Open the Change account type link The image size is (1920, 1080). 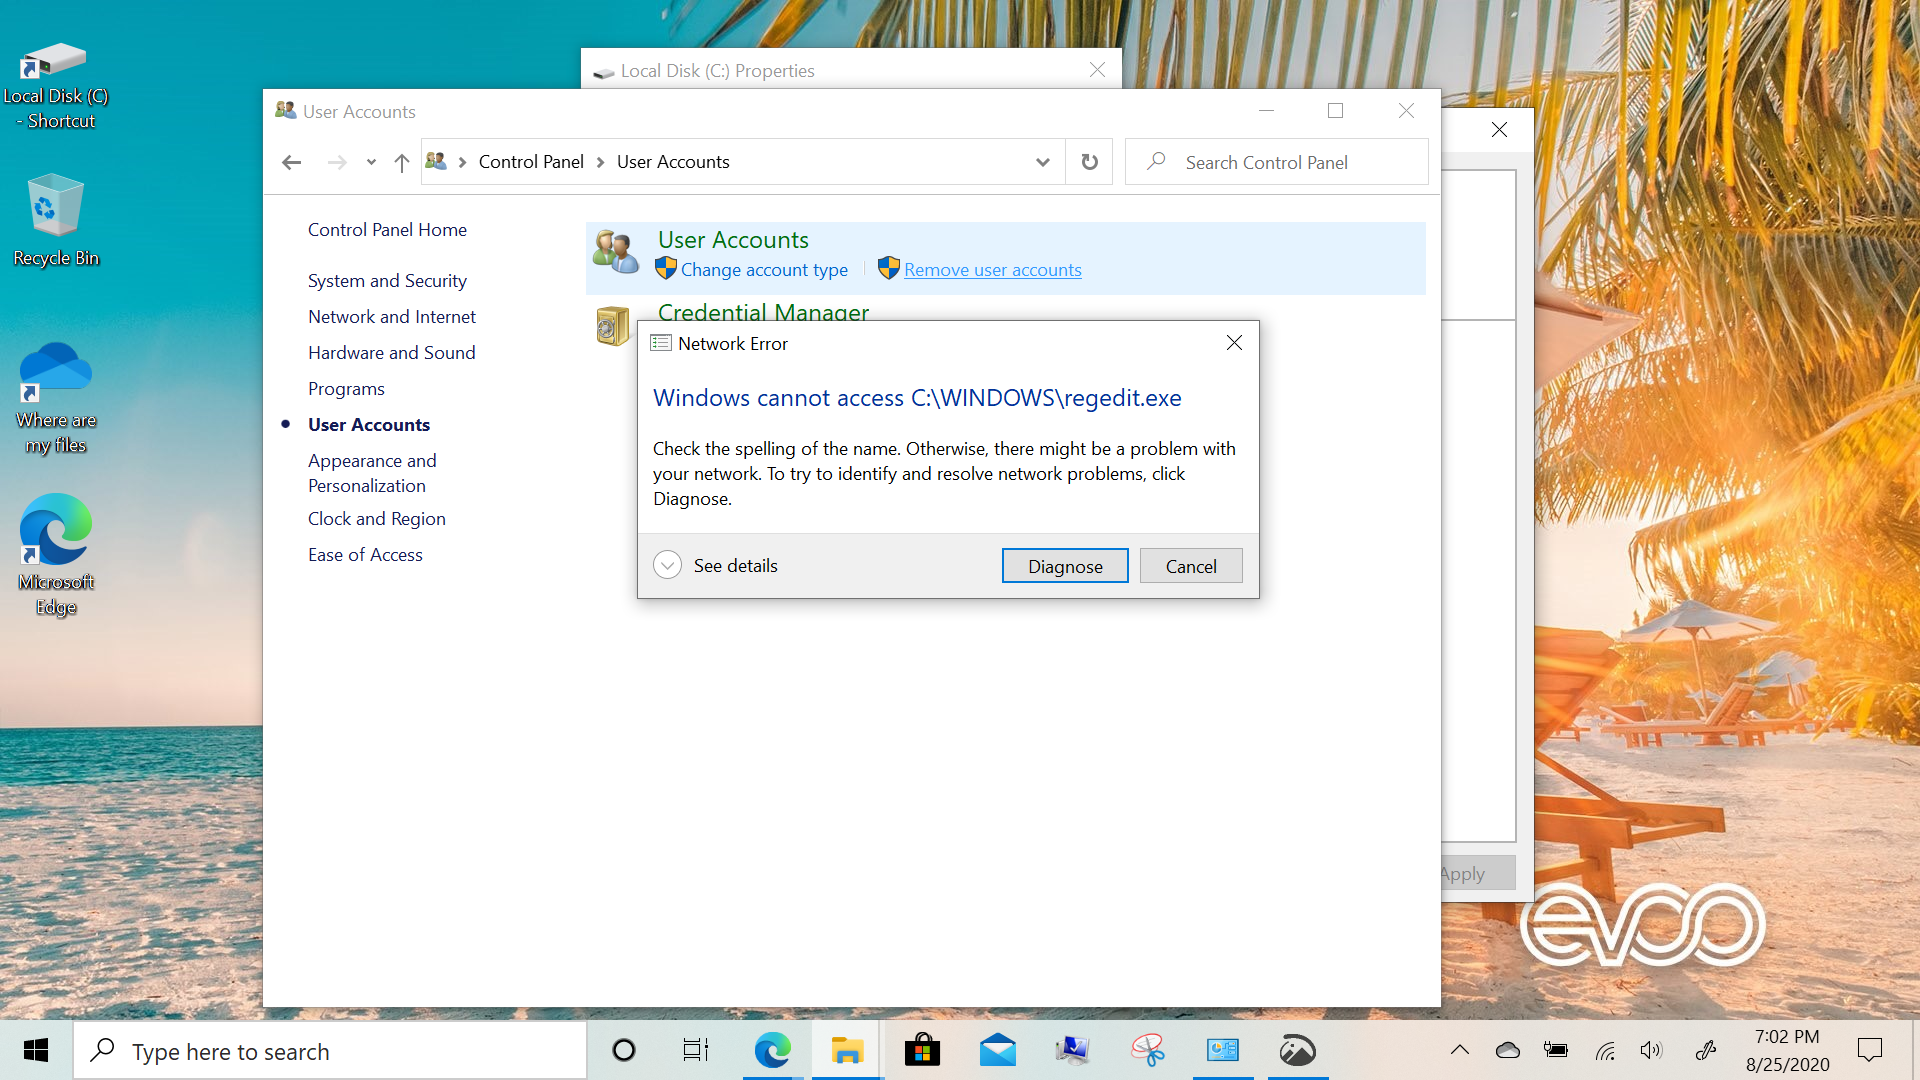[x=764, y=270]
